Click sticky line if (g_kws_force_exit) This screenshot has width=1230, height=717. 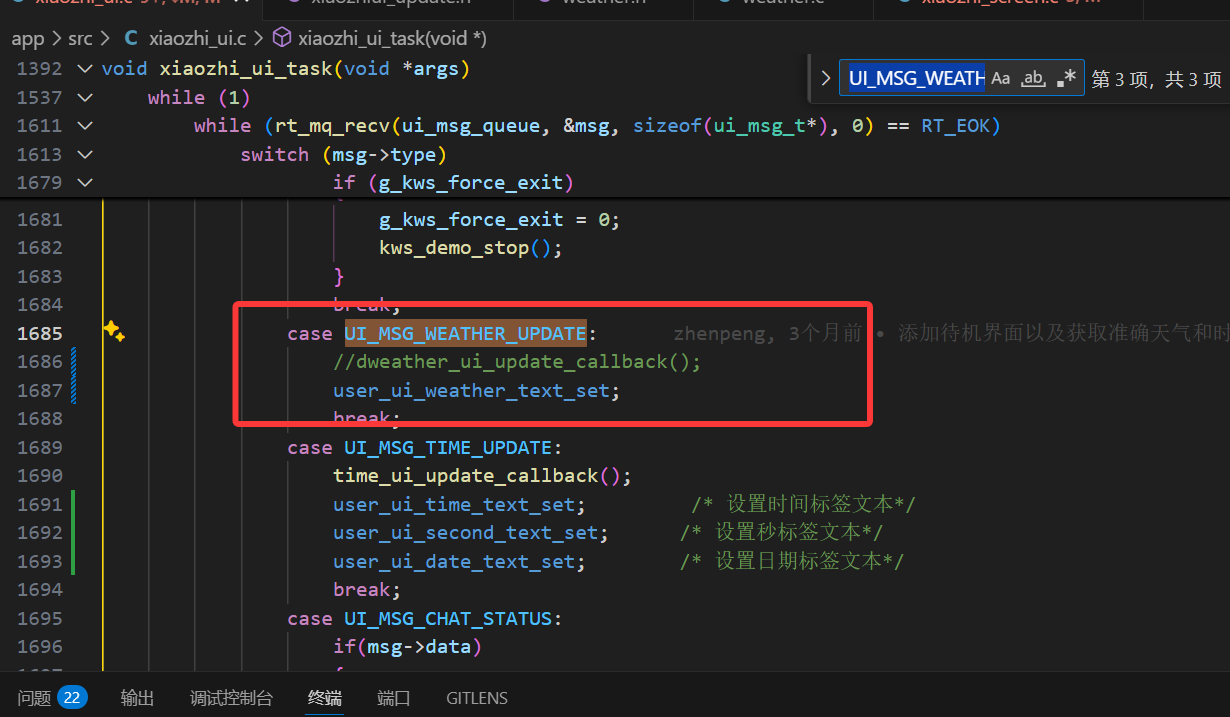click(454, 182)
